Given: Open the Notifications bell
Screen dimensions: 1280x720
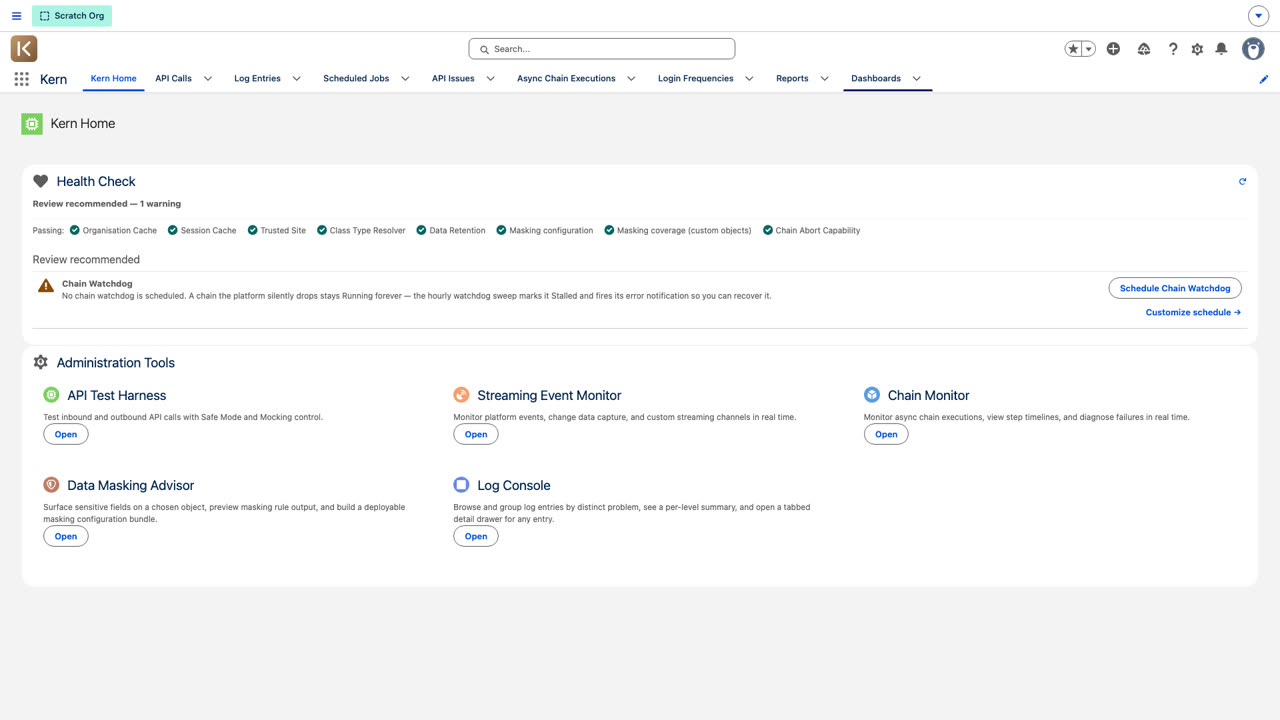Looking at the screenshot, I should [1221, 49].
